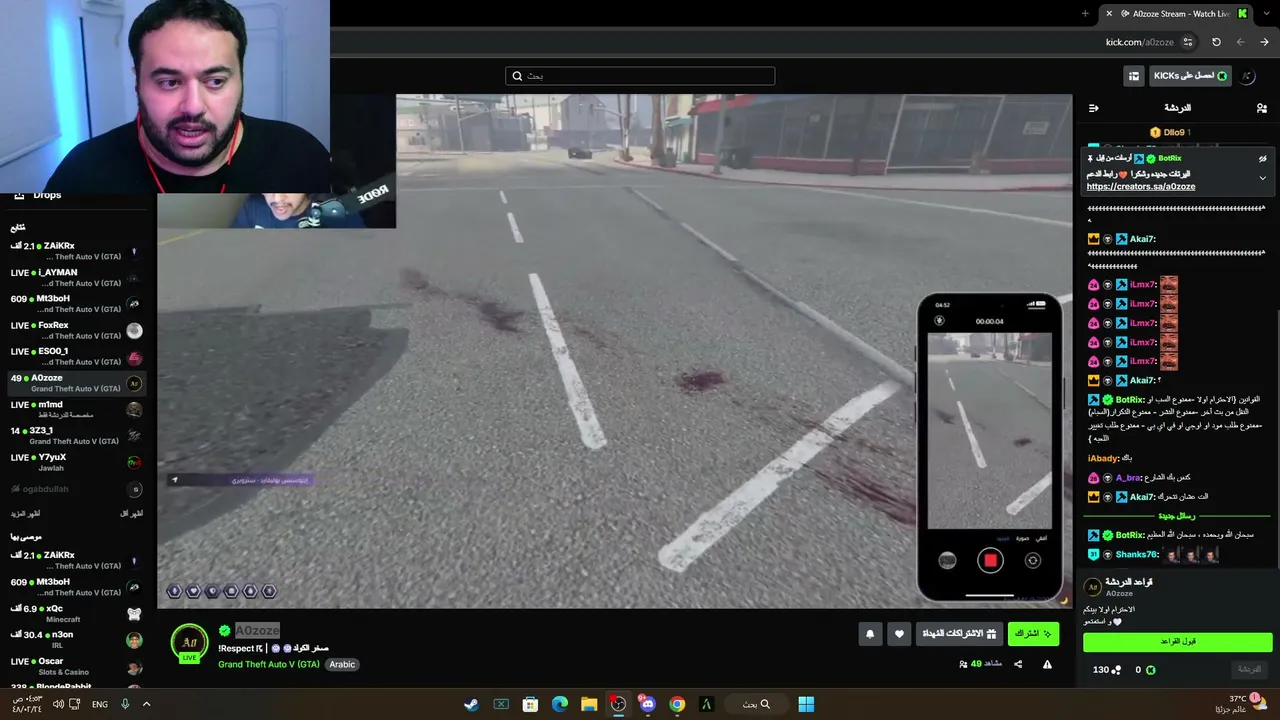This screenshot has height=720, width=1280.
Task: Open the Kick search field
Action: point(640,76)
